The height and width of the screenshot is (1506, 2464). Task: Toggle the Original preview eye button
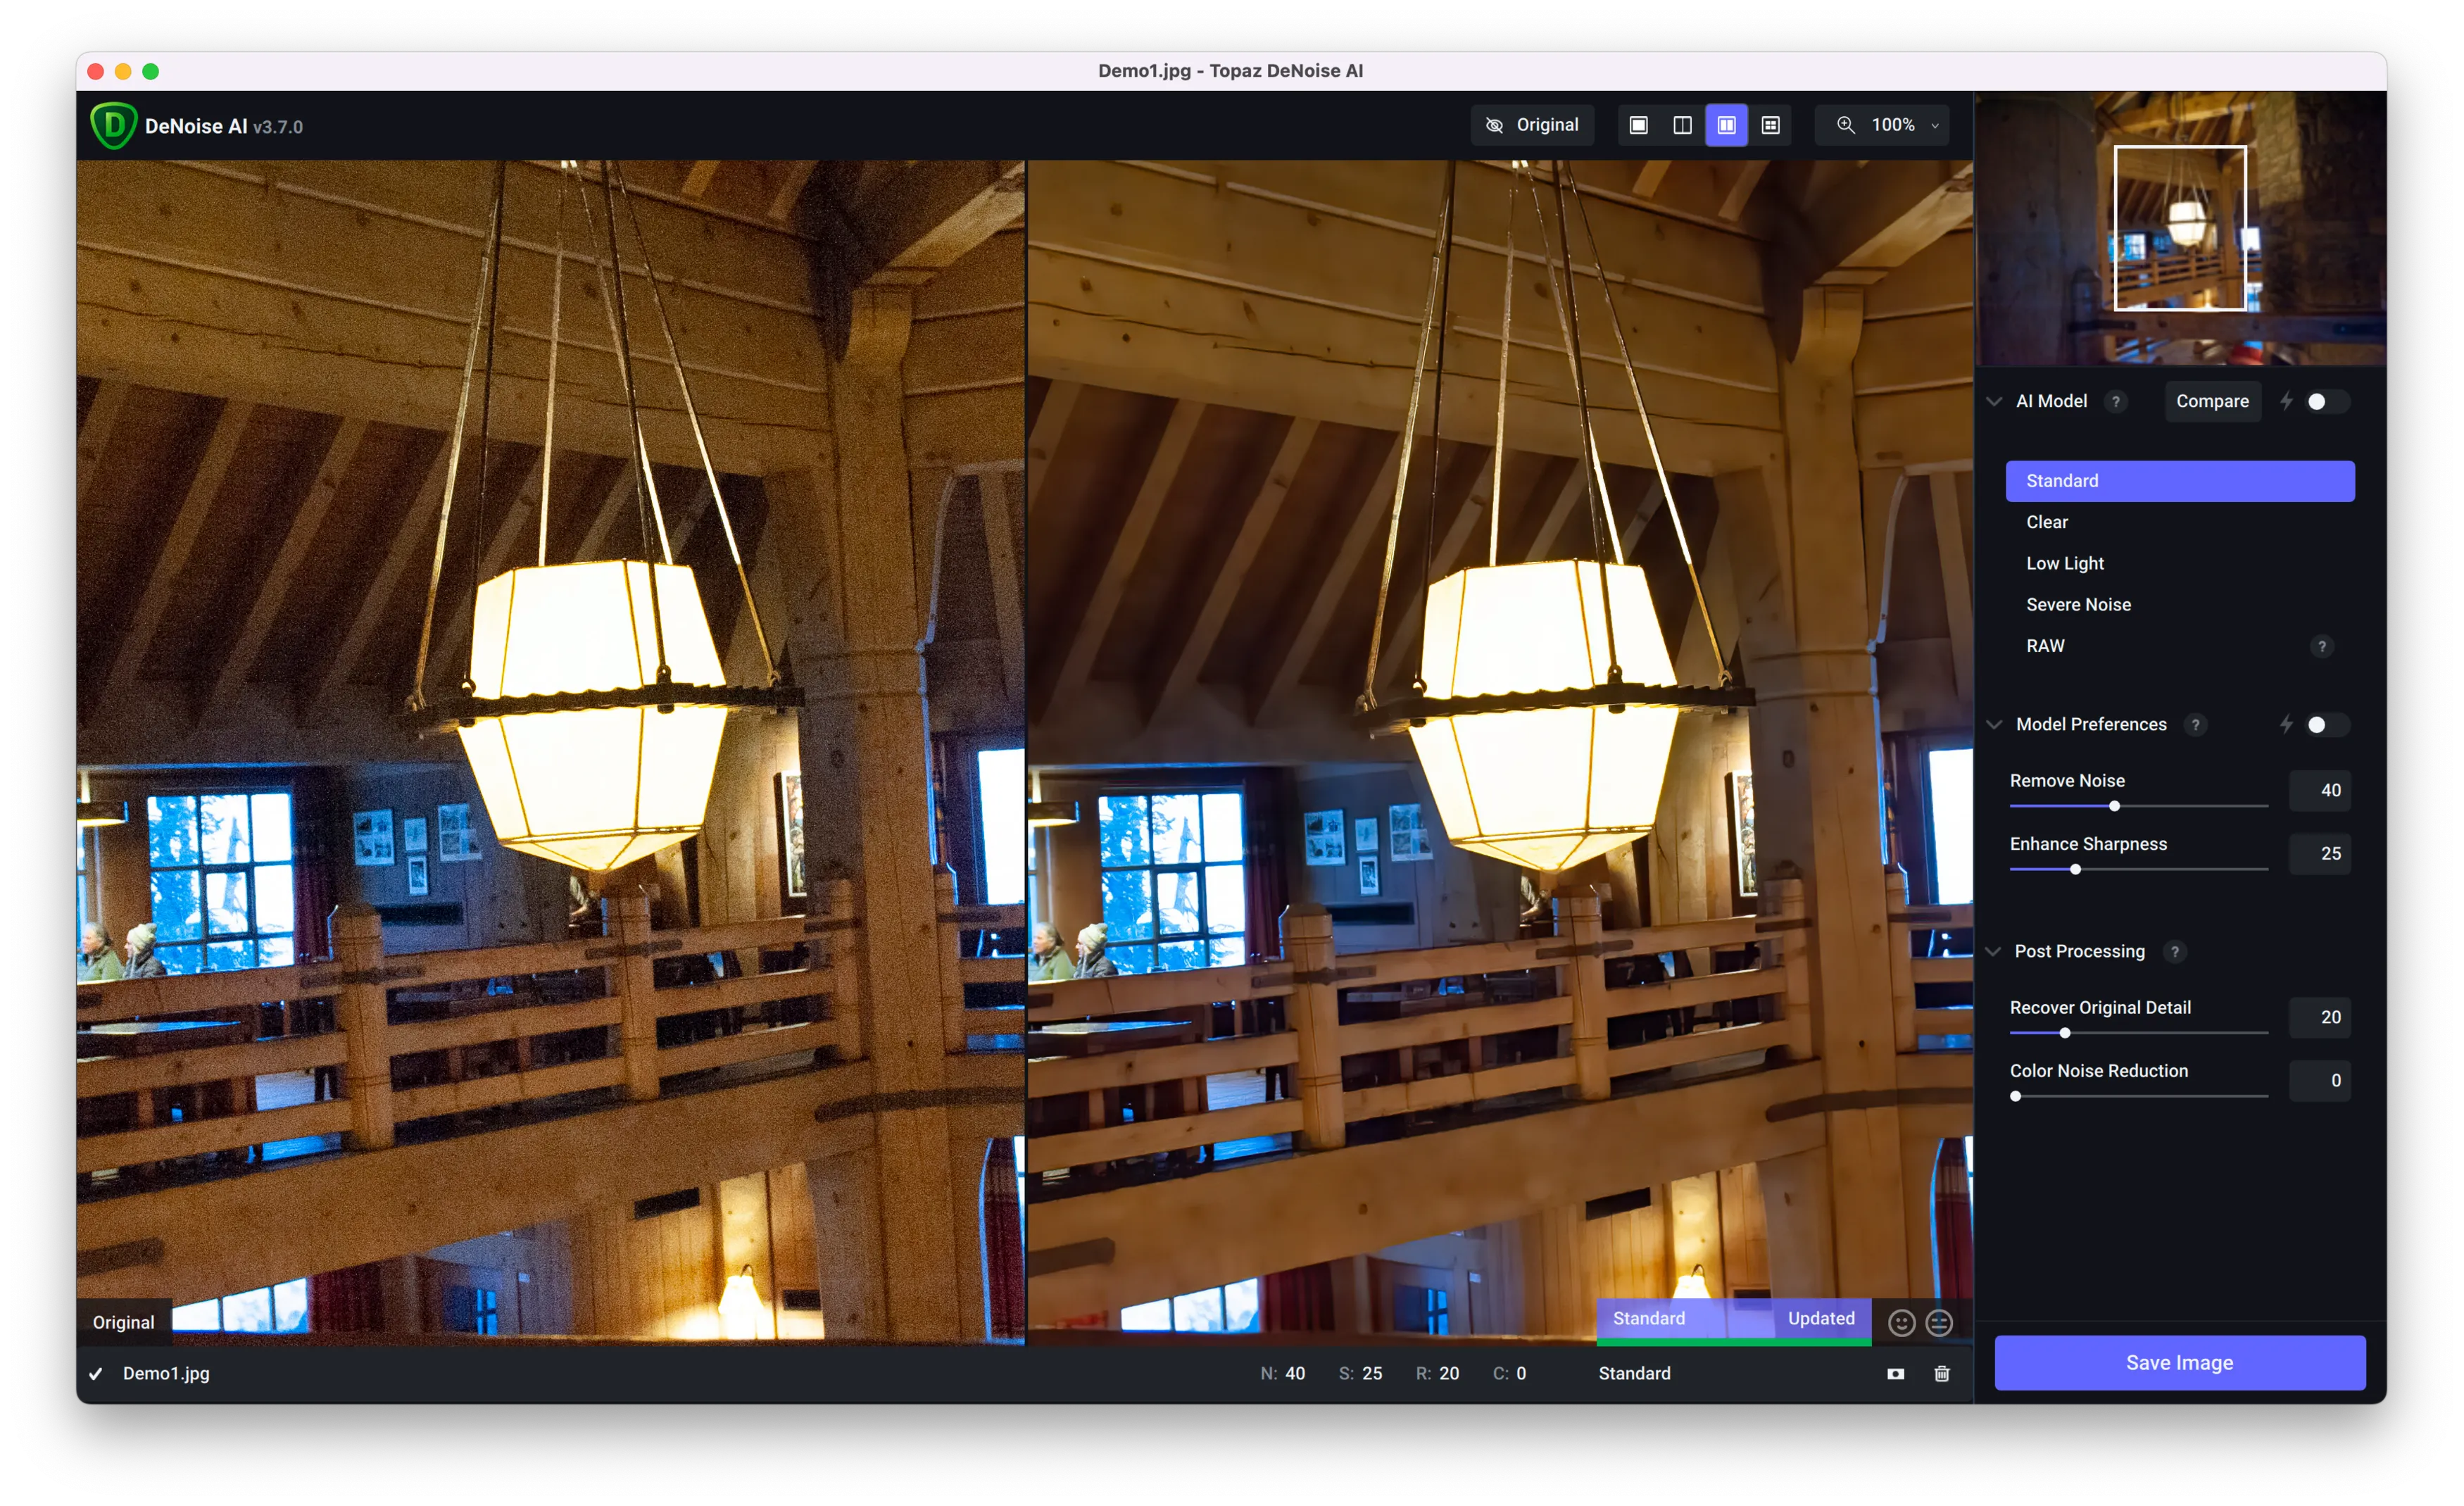click(x=1531, y=125)
